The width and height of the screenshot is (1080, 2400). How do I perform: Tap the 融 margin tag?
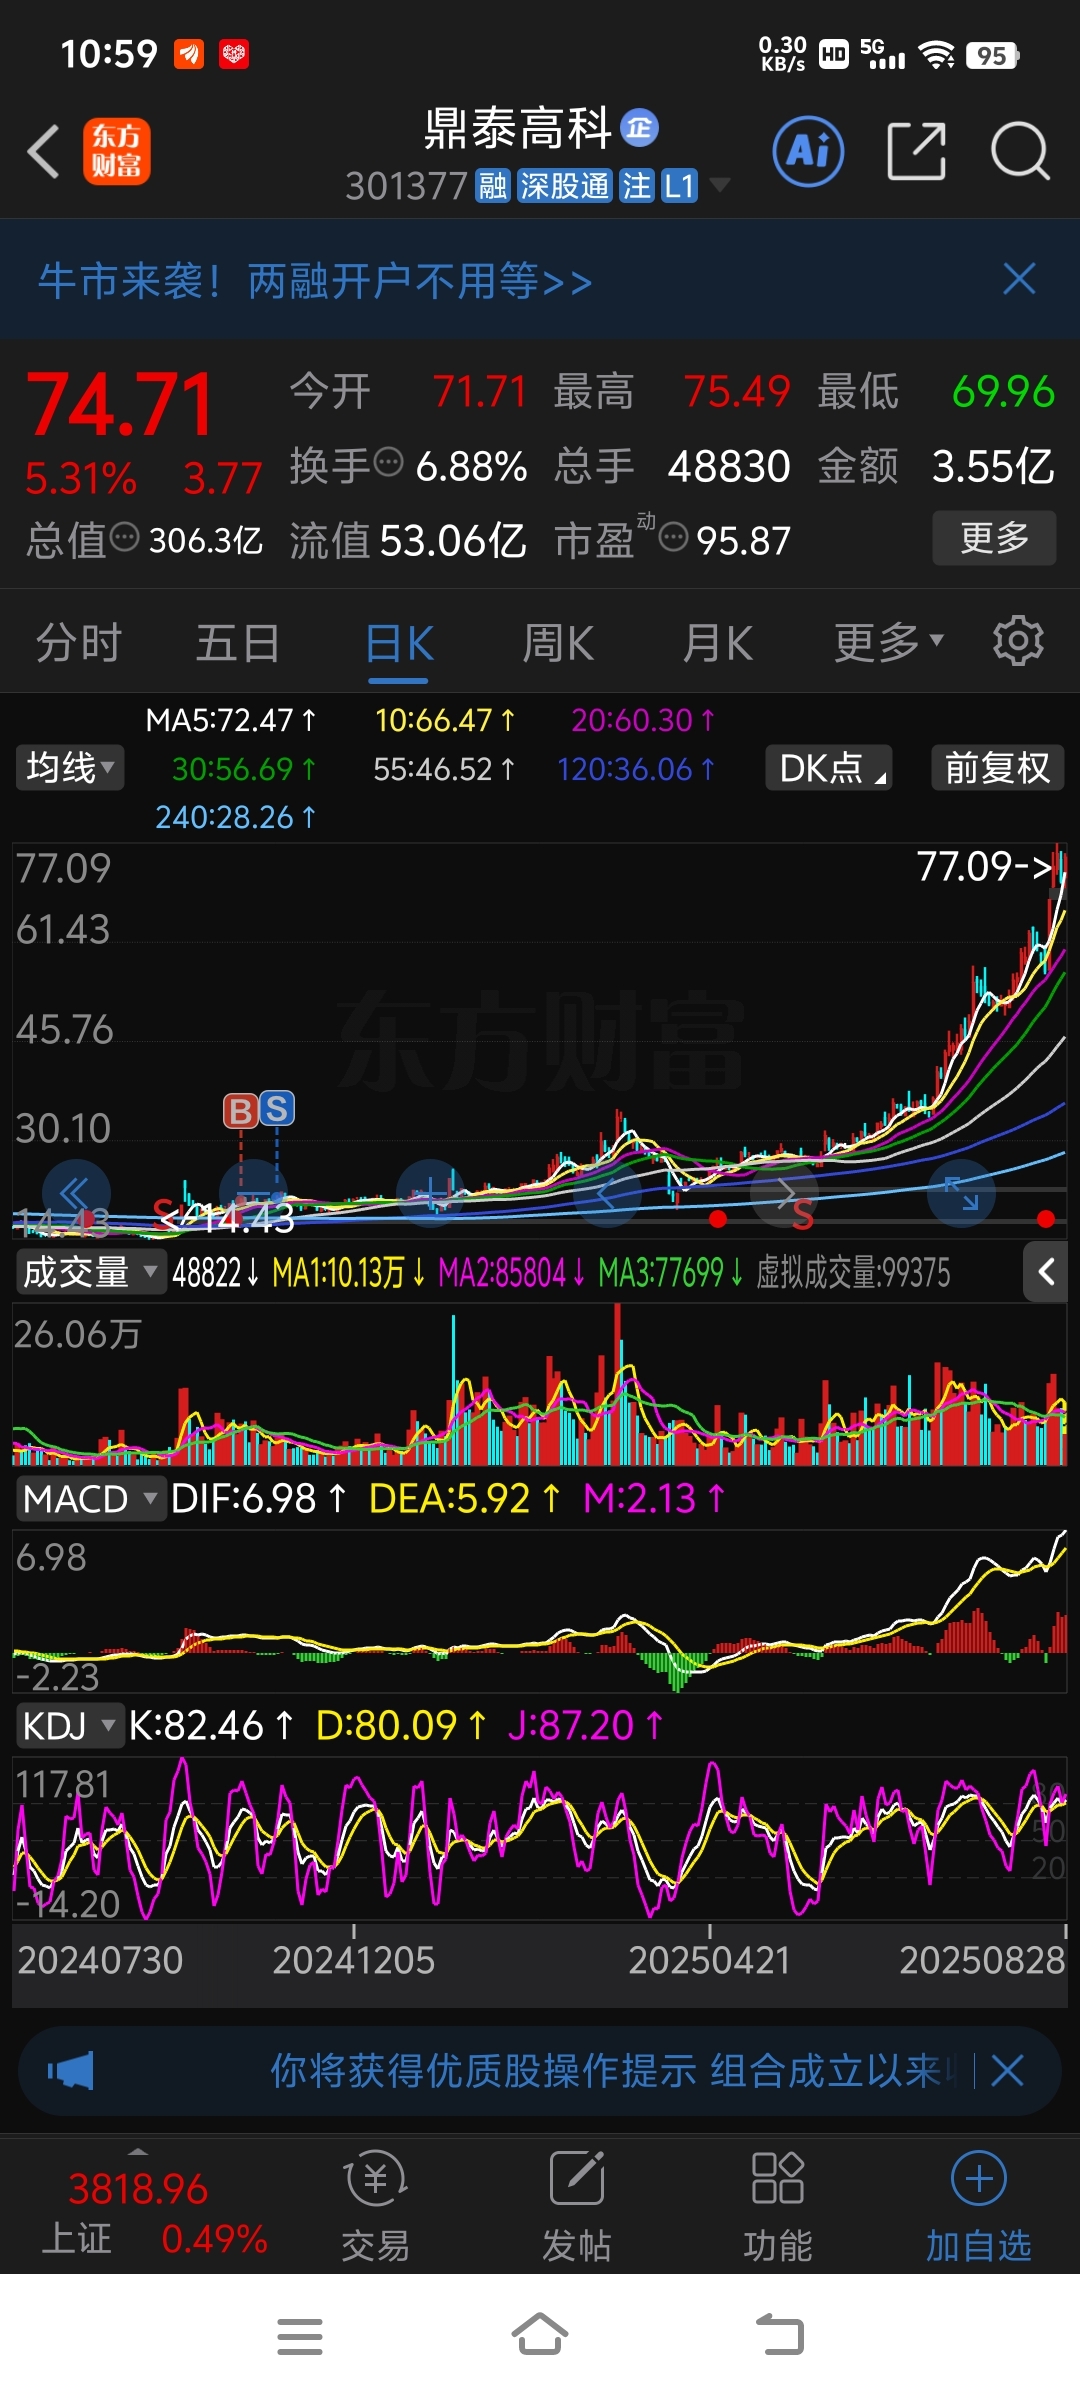[x=493, y=186]
